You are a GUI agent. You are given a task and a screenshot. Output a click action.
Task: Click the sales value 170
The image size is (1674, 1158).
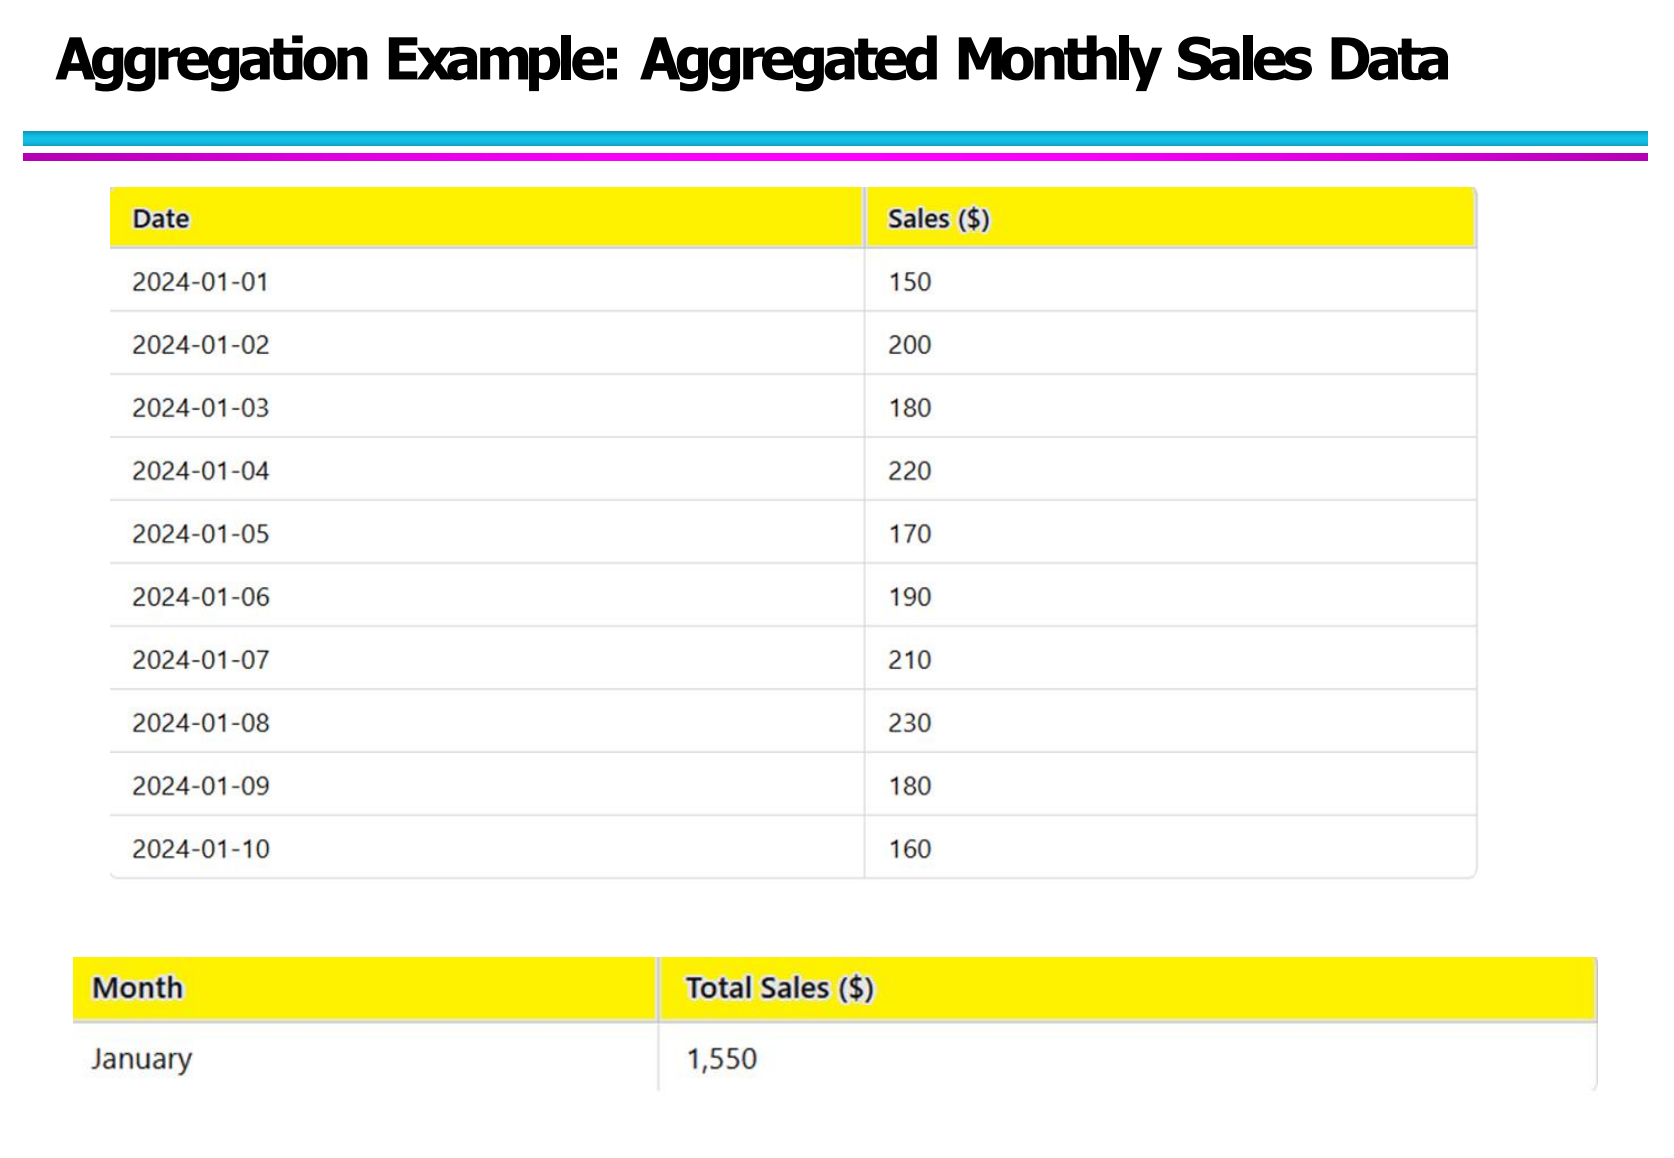[x=909, y=534]
